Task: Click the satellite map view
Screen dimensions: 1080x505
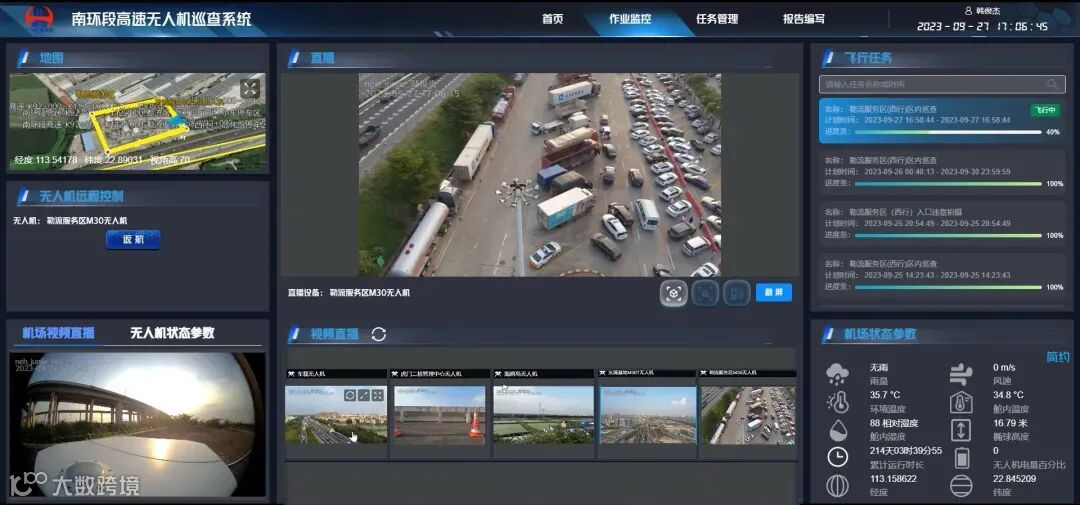Action: click(137, 122)
